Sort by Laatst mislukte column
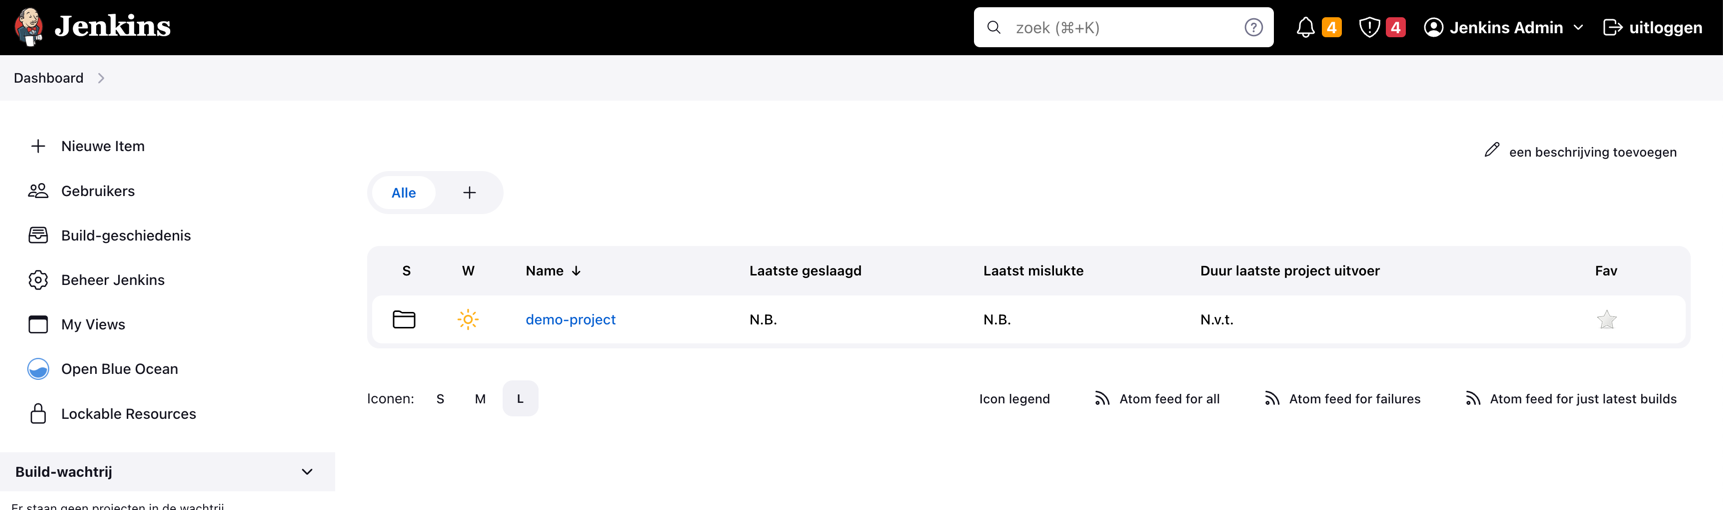This screenshot has width=1723, height=510. click(x=1033, y=271)
